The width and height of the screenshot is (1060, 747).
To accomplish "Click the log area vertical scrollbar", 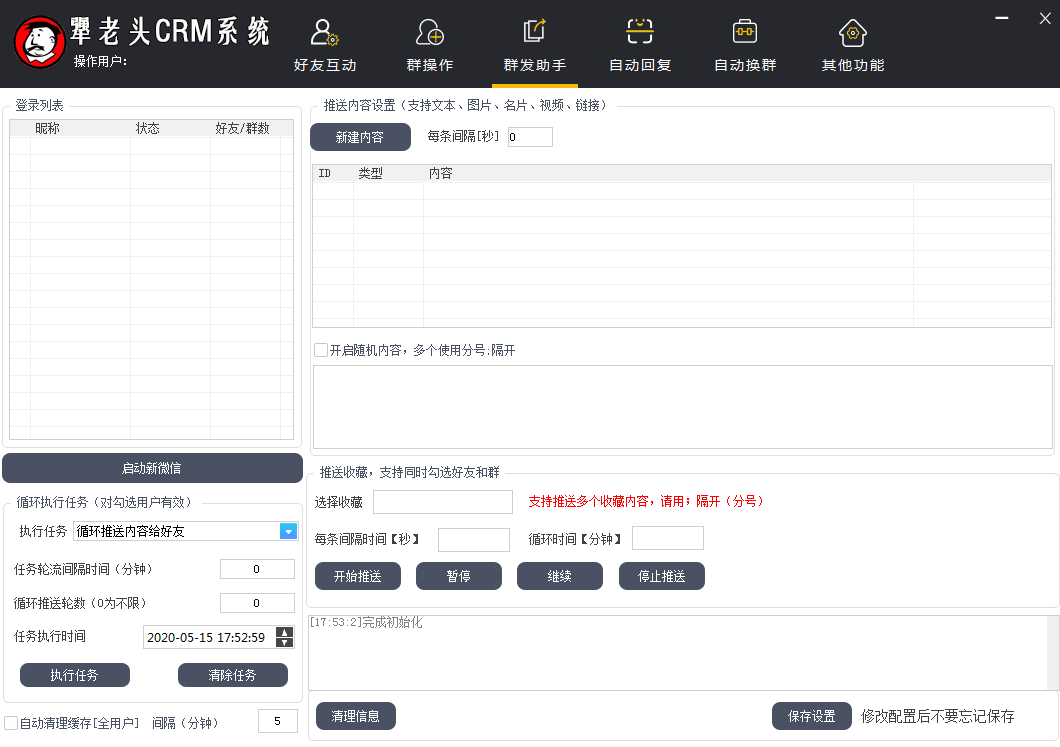I will tap(1052, 652).
